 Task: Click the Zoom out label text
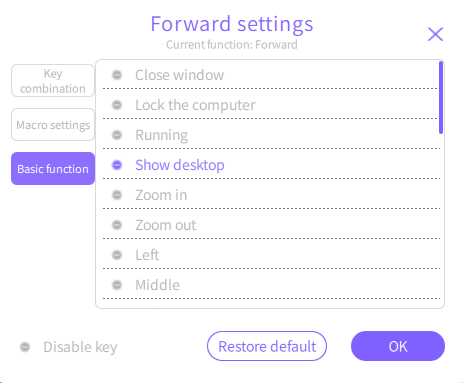166,225
